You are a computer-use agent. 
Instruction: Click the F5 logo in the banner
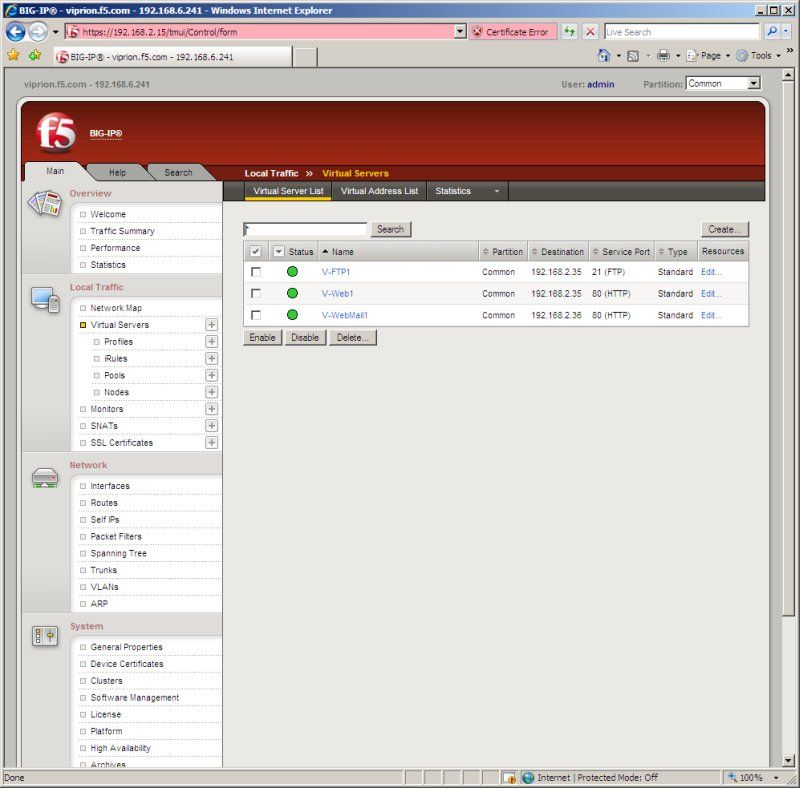coord(56,133)
